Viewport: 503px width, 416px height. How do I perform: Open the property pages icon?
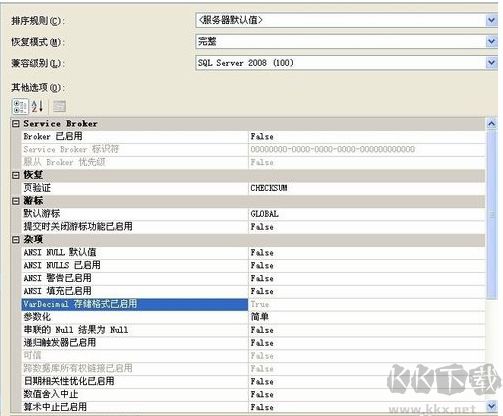(59, 107)
